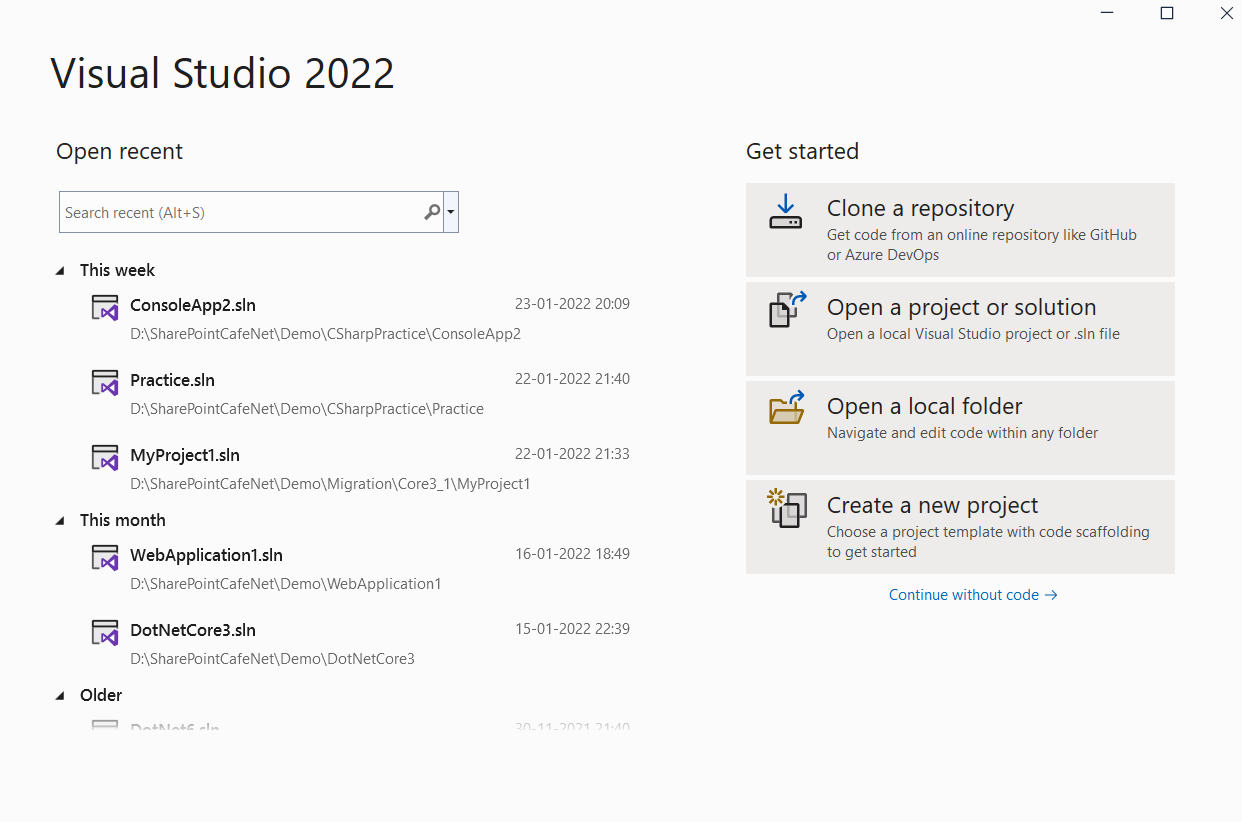This screenshot has height=822, width=1242.
Task: Click the Practice.sln solution icon
Action: click(105, 383)
